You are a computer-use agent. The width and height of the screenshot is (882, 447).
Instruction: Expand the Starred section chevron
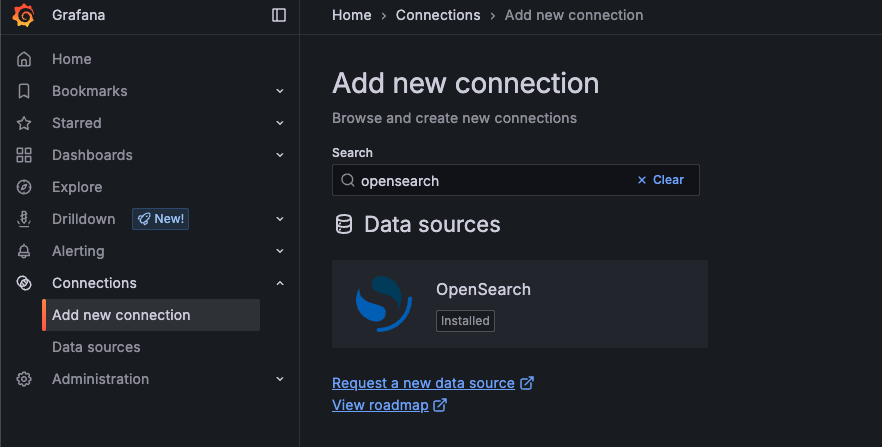[x=280, y=123]
